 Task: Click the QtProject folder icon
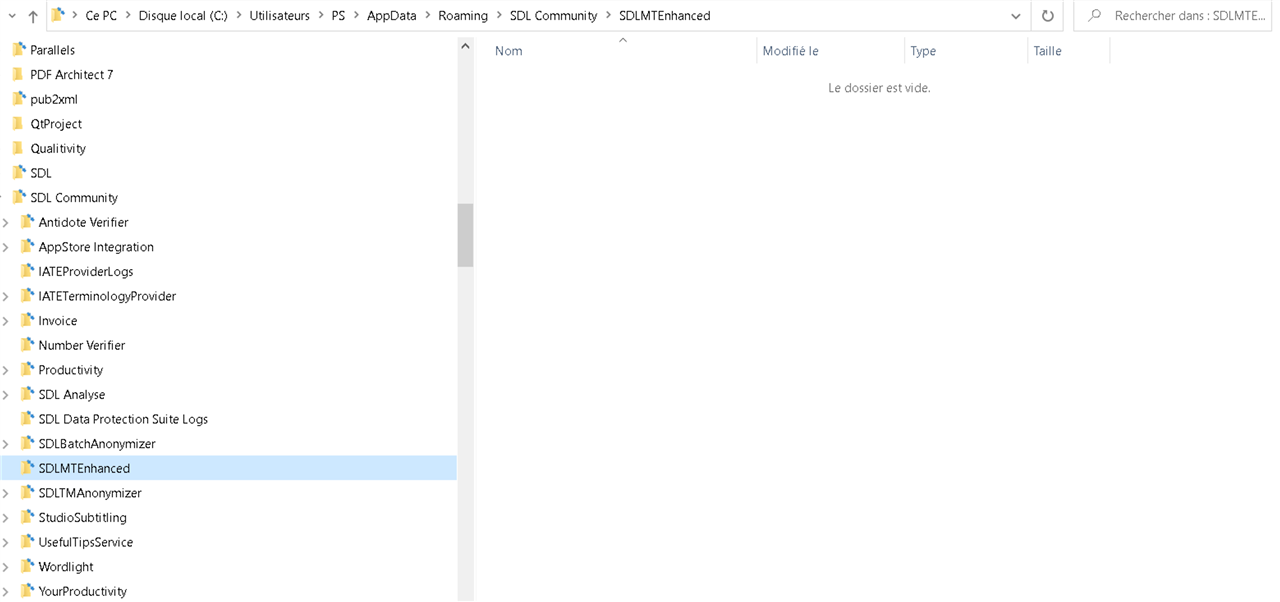18,124
